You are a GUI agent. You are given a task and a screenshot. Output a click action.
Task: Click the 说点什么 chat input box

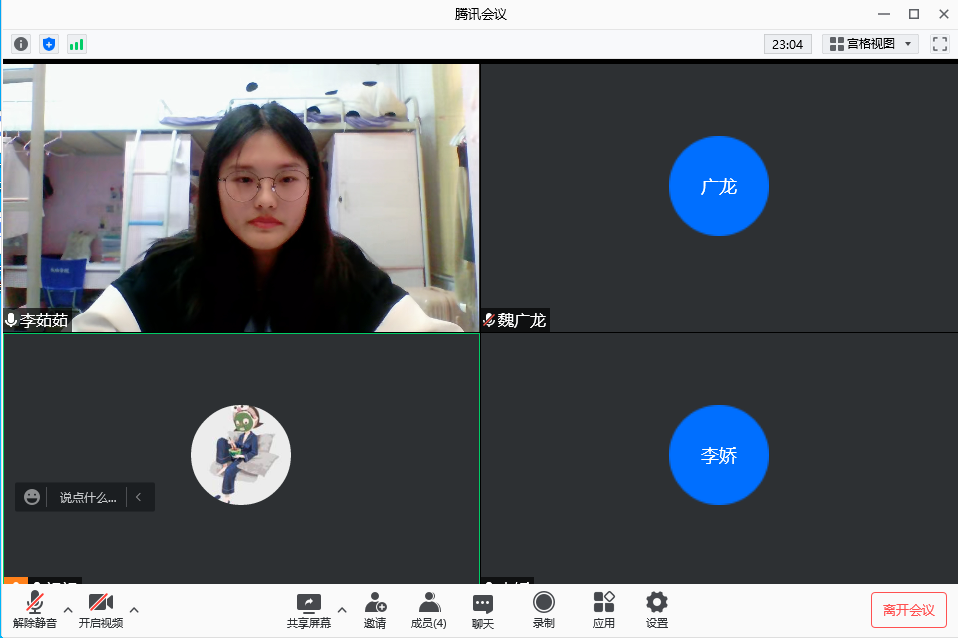coord(87,497)
